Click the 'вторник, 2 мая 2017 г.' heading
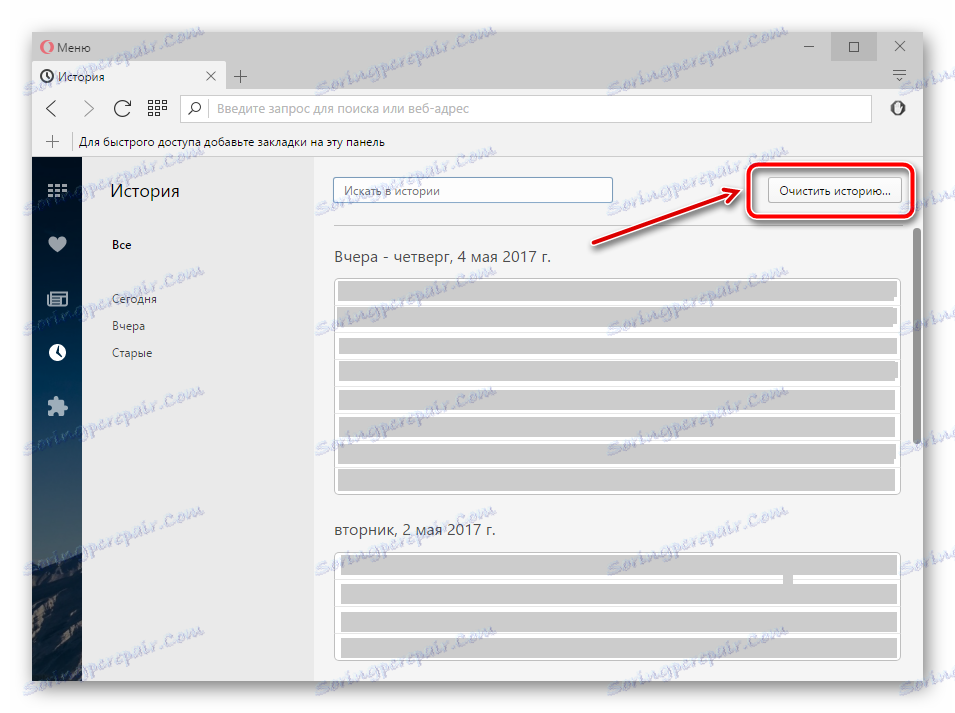 415,530
